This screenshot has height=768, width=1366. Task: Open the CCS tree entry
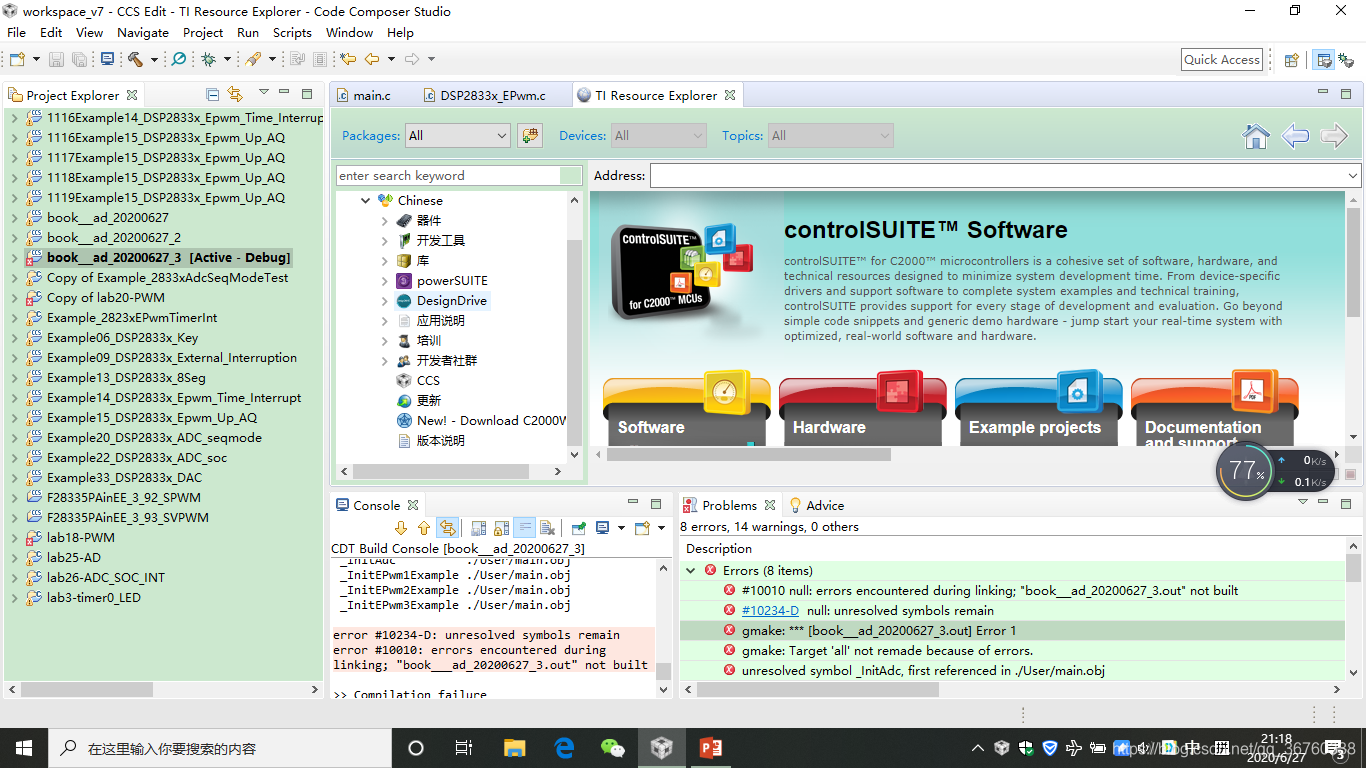pos(428,380)
